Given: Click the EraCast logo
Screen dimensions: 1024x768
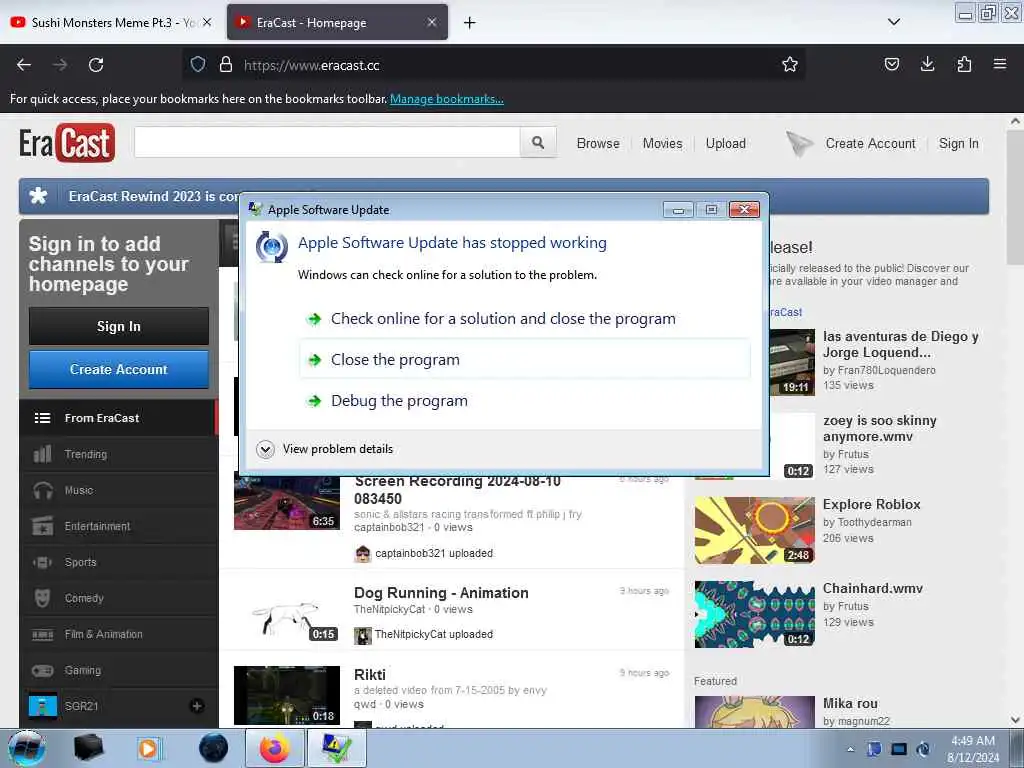Looking at the screenshot, I should pyautogui.click(x=67, y=142).
